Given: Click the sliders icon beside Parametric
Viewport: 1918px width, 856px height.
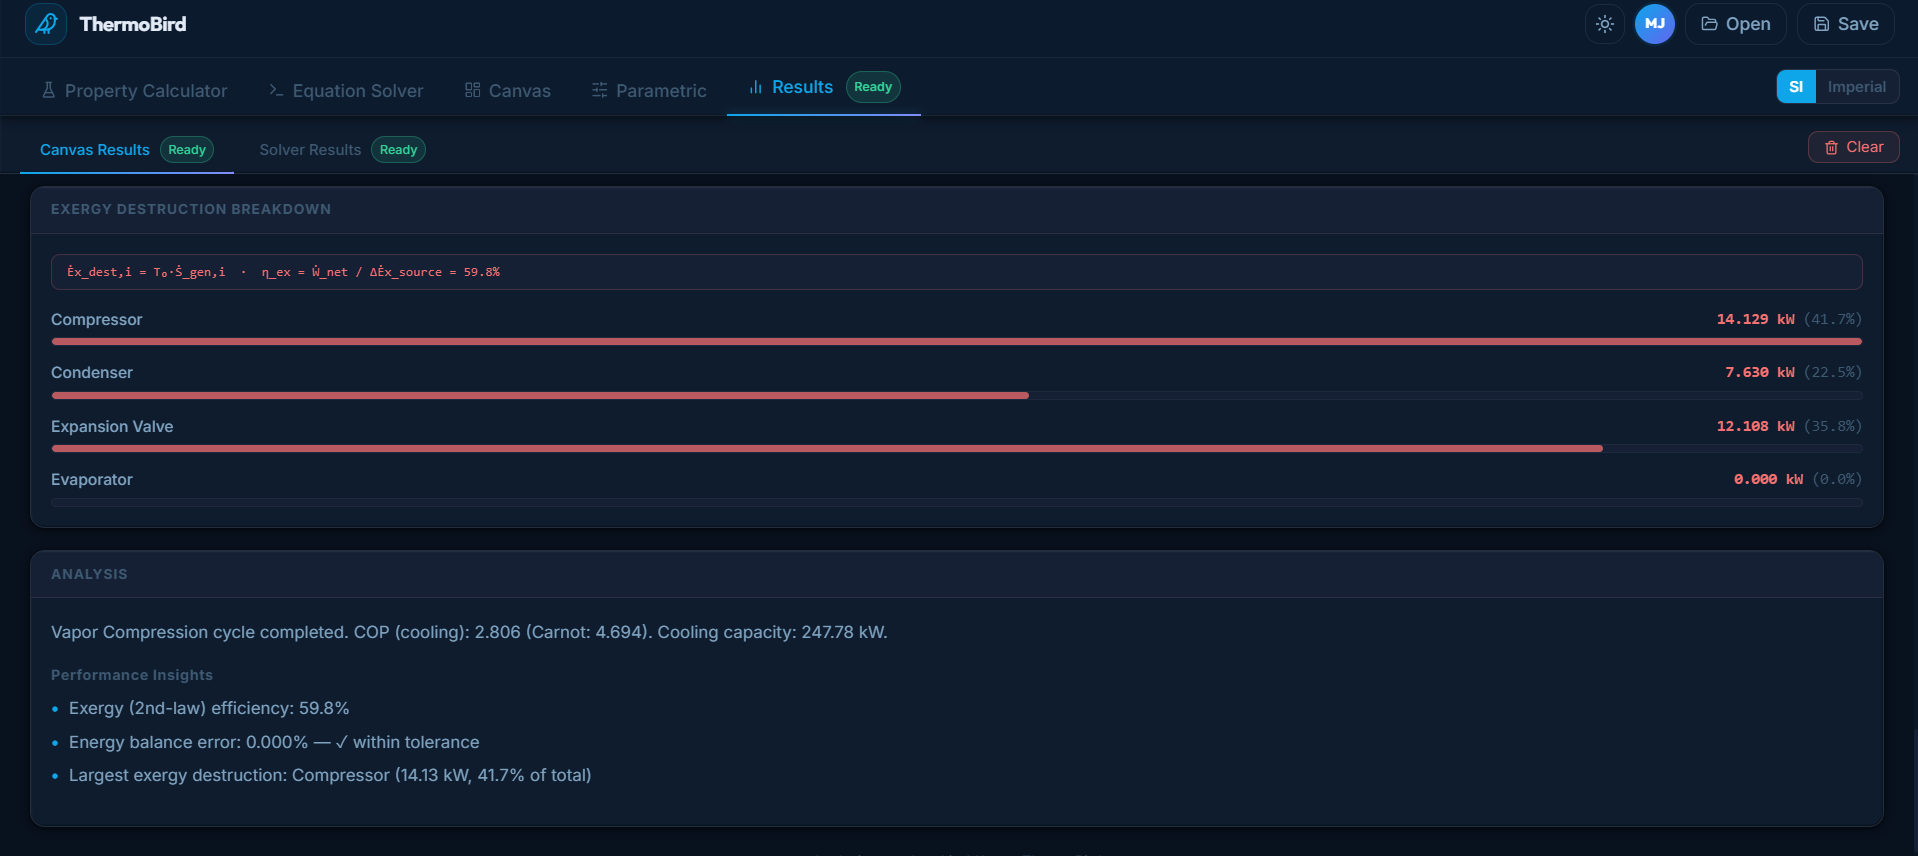Looking at the screenshot, I should coord(600,91).
